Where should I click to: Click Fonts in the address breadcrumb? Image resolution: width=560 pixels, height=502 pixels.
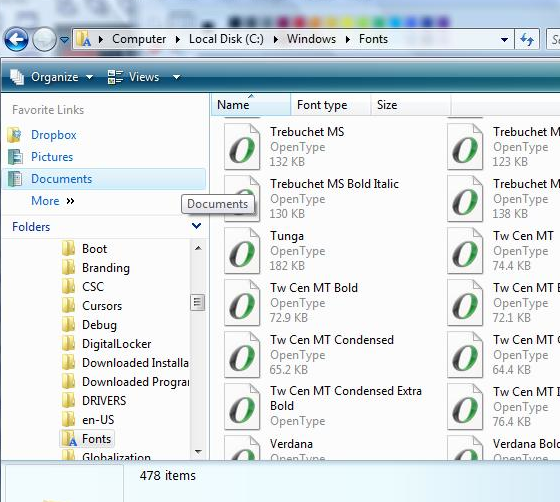pyautogui.click(x=373, y=39)
